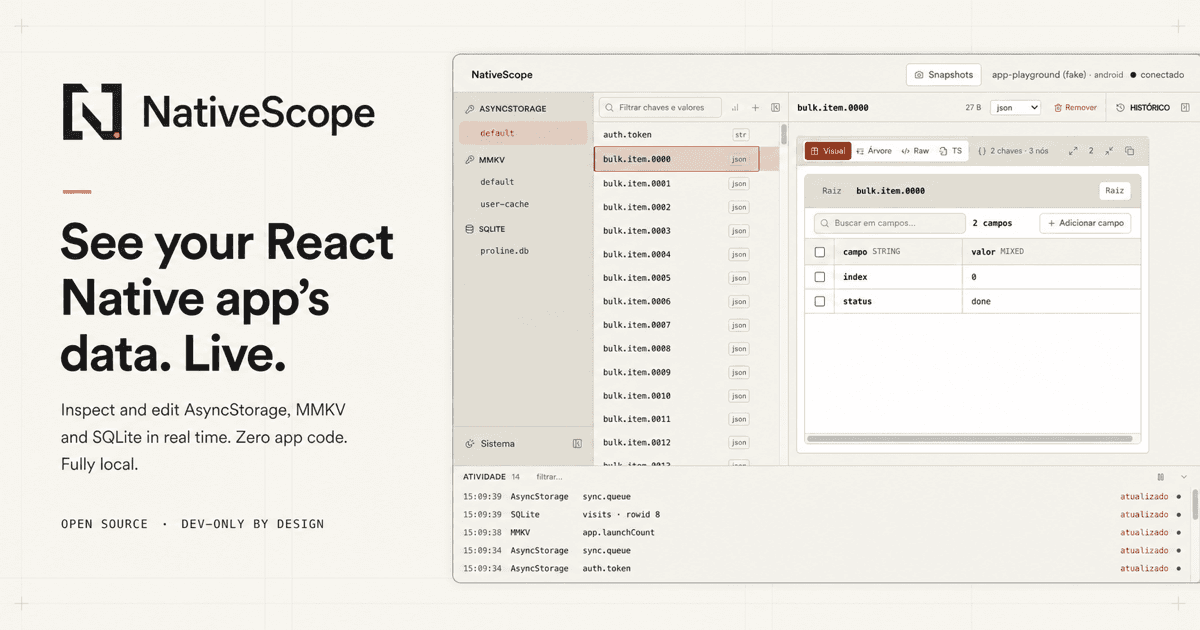This screenshot has width=1200, height=630.
Task: Select the bulk.item.0001 key
Action: click(676, 183)
